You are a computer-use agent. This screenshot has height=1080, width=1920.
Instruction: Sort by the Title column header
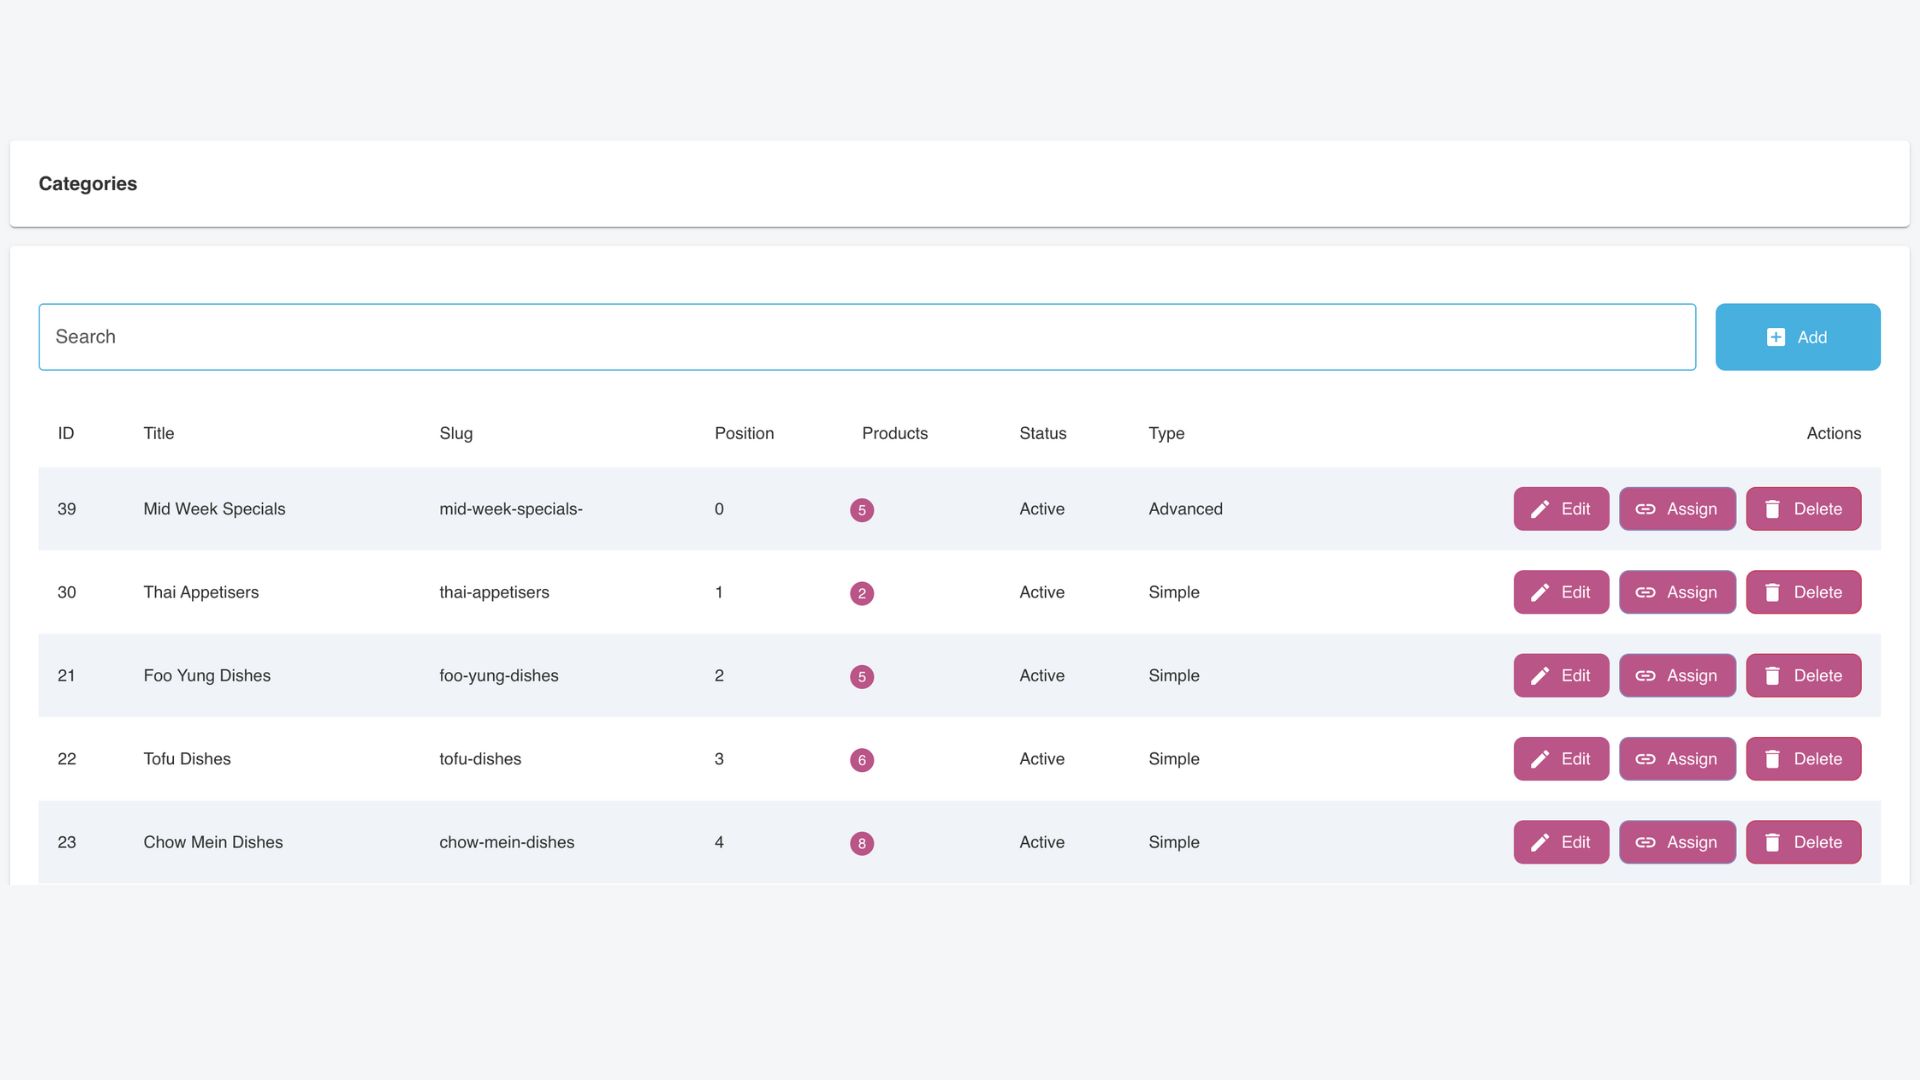pyautogui.click(x=158, y=433)
